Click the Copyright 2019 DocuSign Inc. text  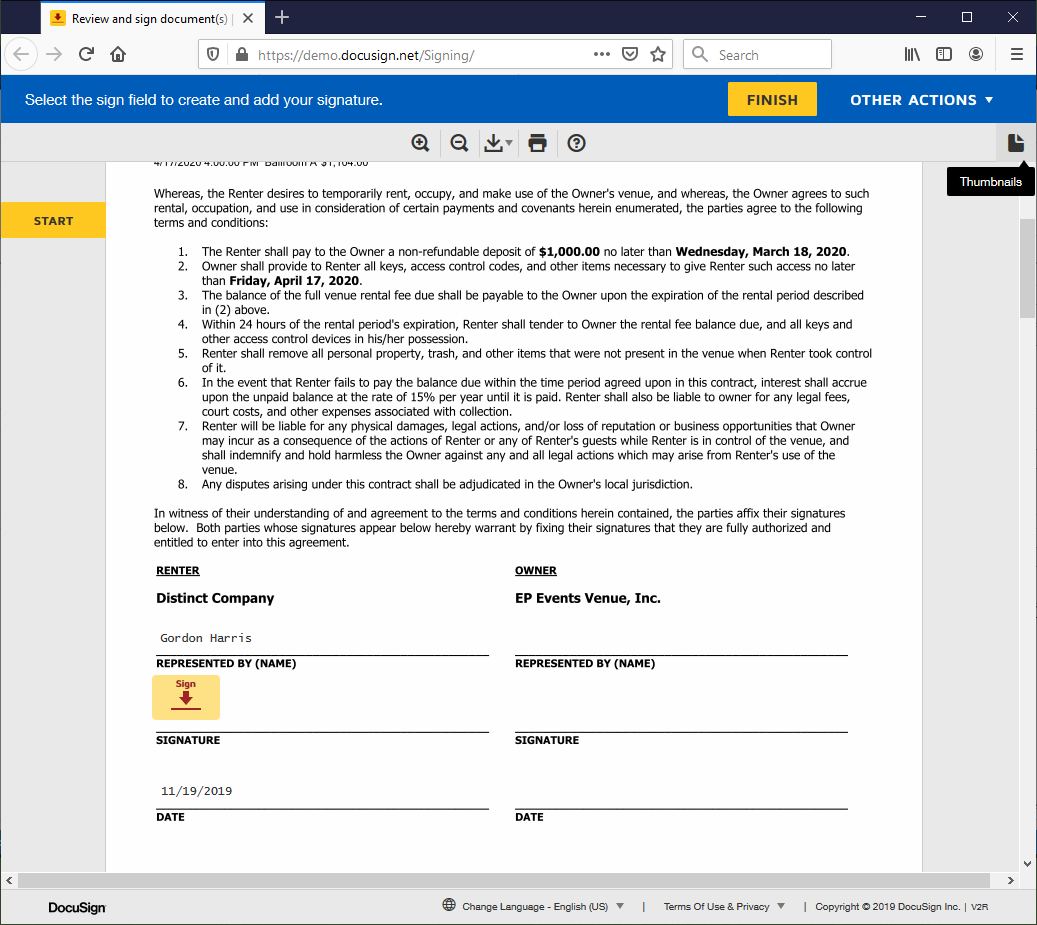(x=887, y=906)
